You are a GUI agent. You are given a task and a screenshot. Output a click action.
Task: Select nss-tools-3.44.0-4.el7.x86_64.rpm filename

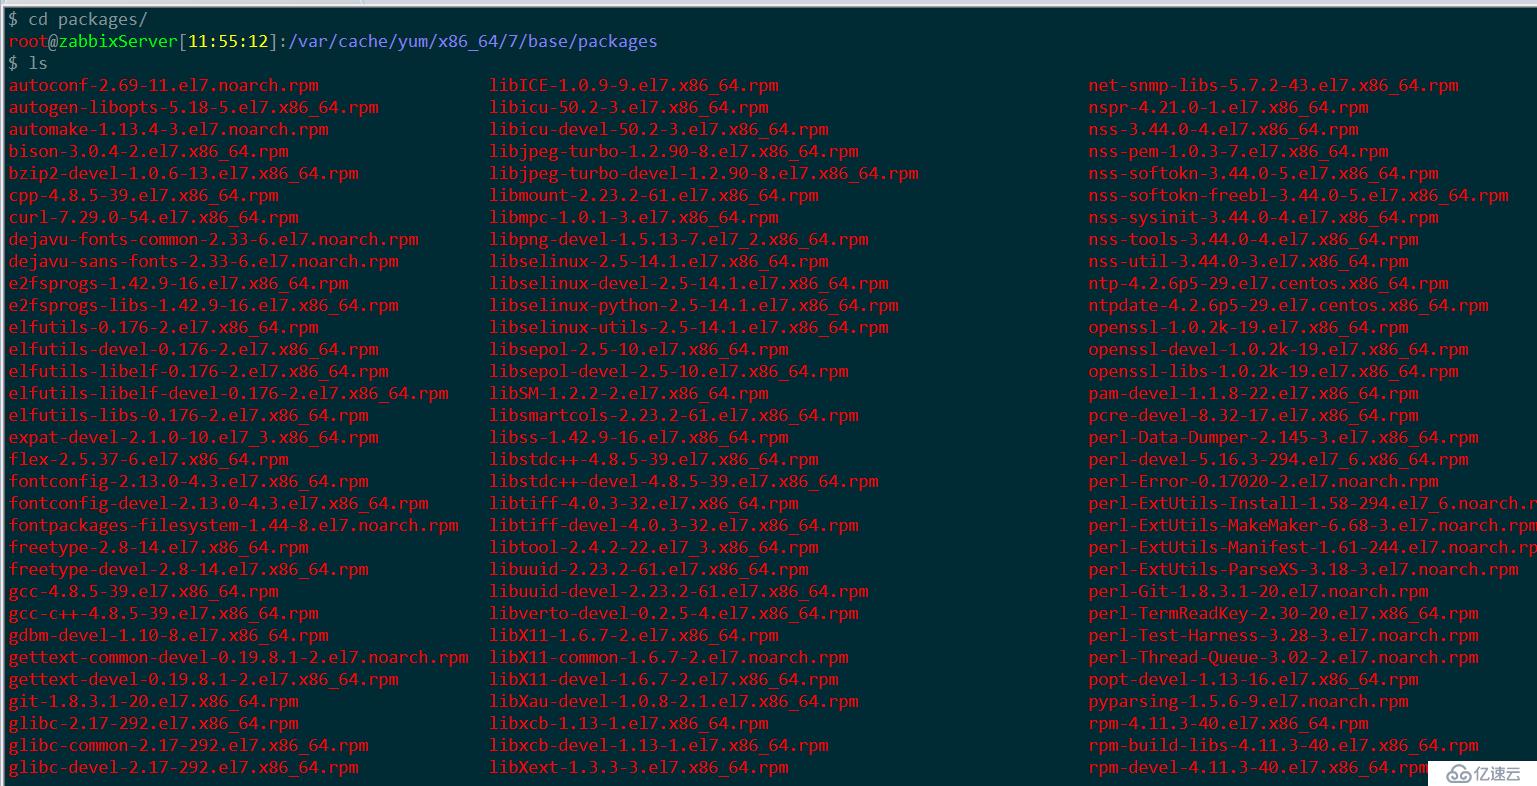1254,240
